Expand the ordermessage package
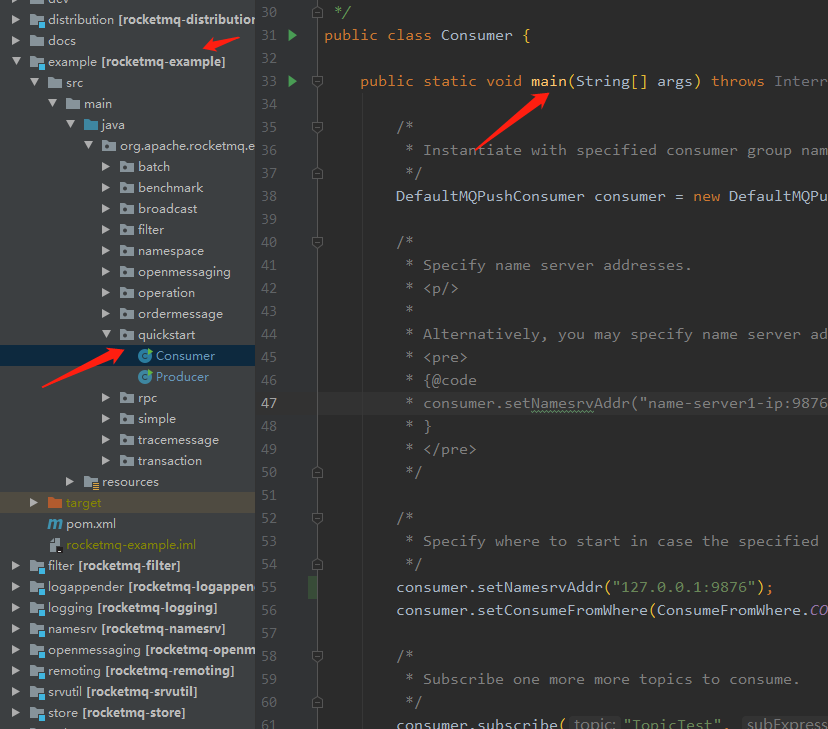 [106, 314]
